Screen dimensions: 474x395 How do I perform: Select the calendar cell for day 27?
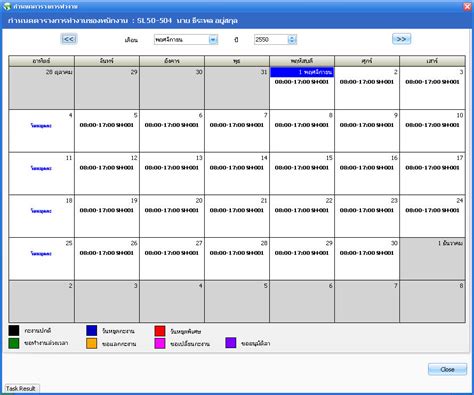click(x=172, y=259)
